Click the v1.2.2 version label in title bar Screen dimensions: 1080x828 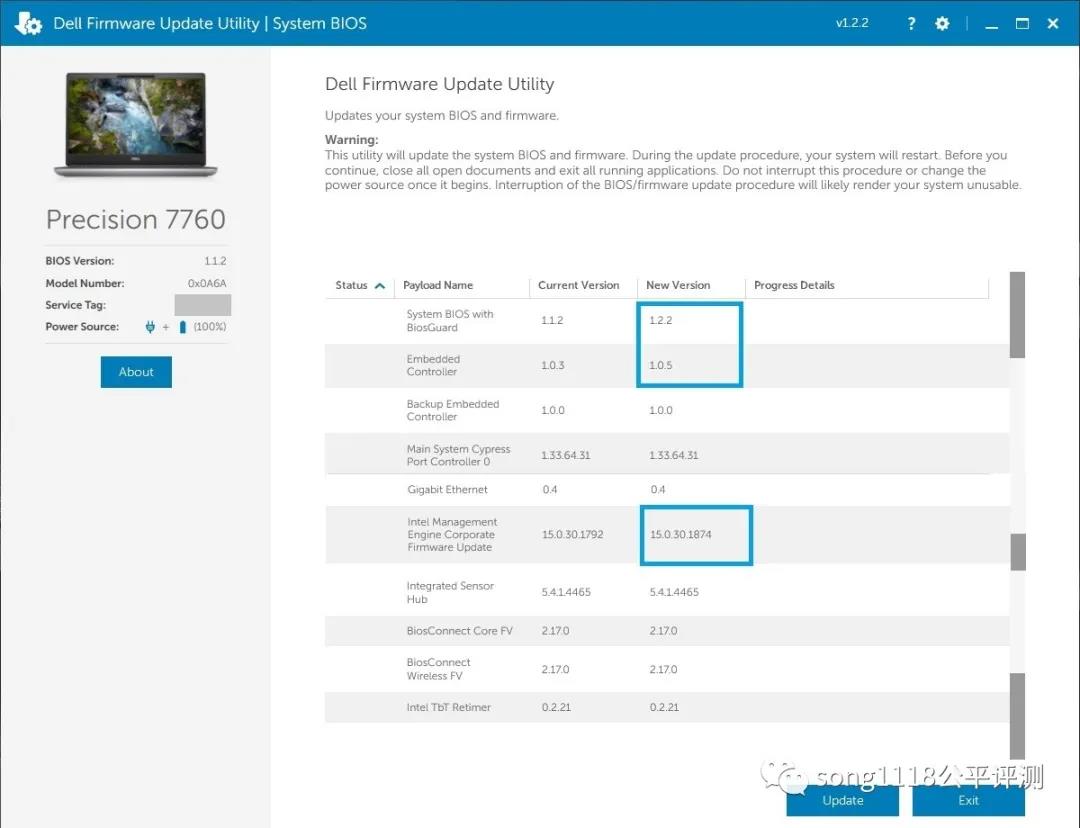[x=852, y=23]
